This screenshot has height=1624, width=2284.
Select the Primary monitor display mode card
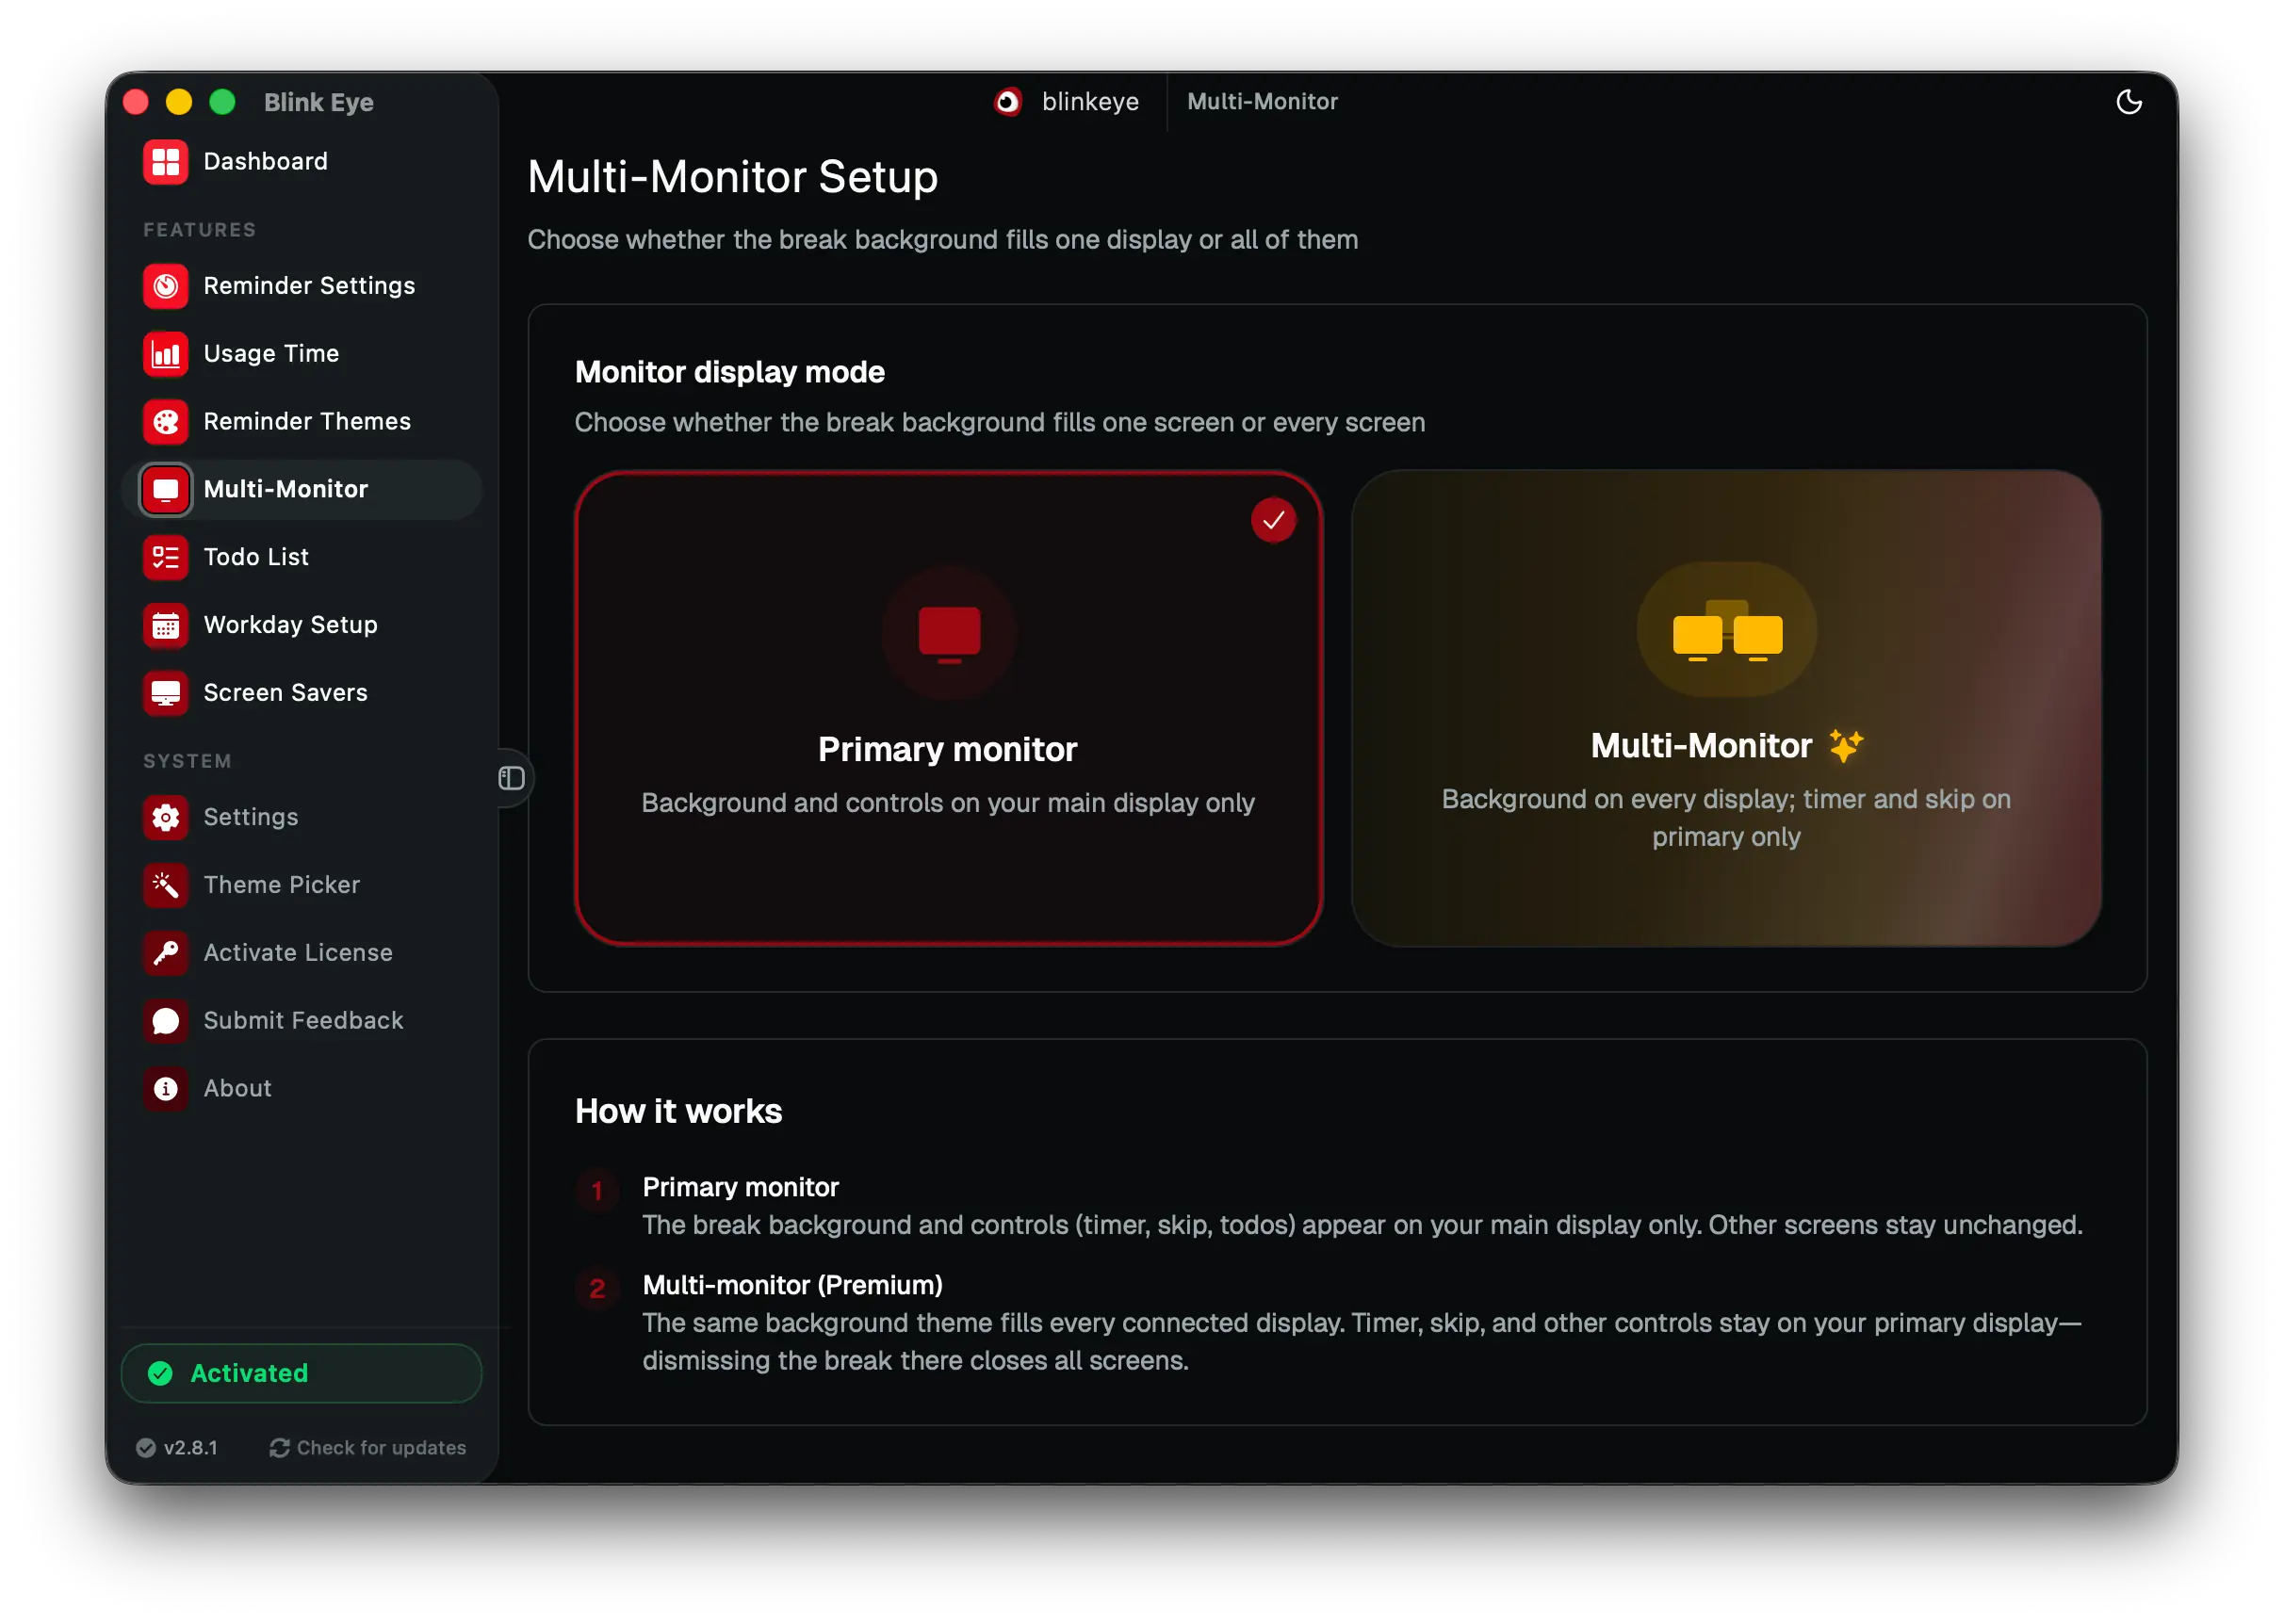[x=949, y=709]
